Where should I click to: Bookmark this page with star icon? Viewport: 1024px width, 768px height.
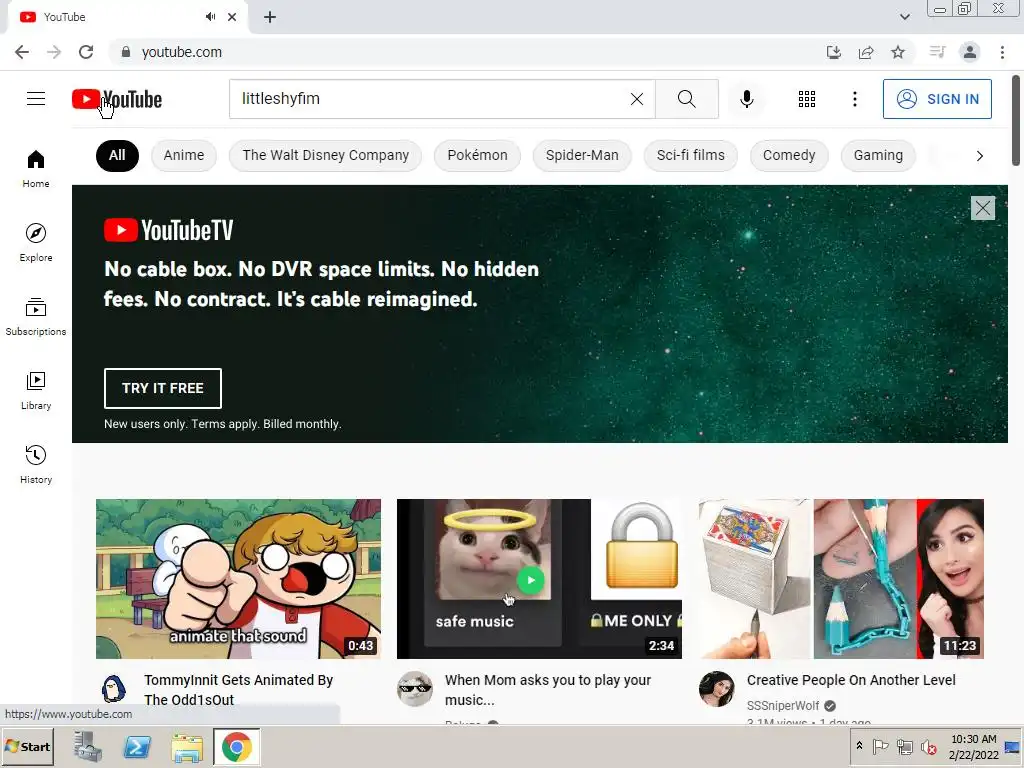(898, 52)
